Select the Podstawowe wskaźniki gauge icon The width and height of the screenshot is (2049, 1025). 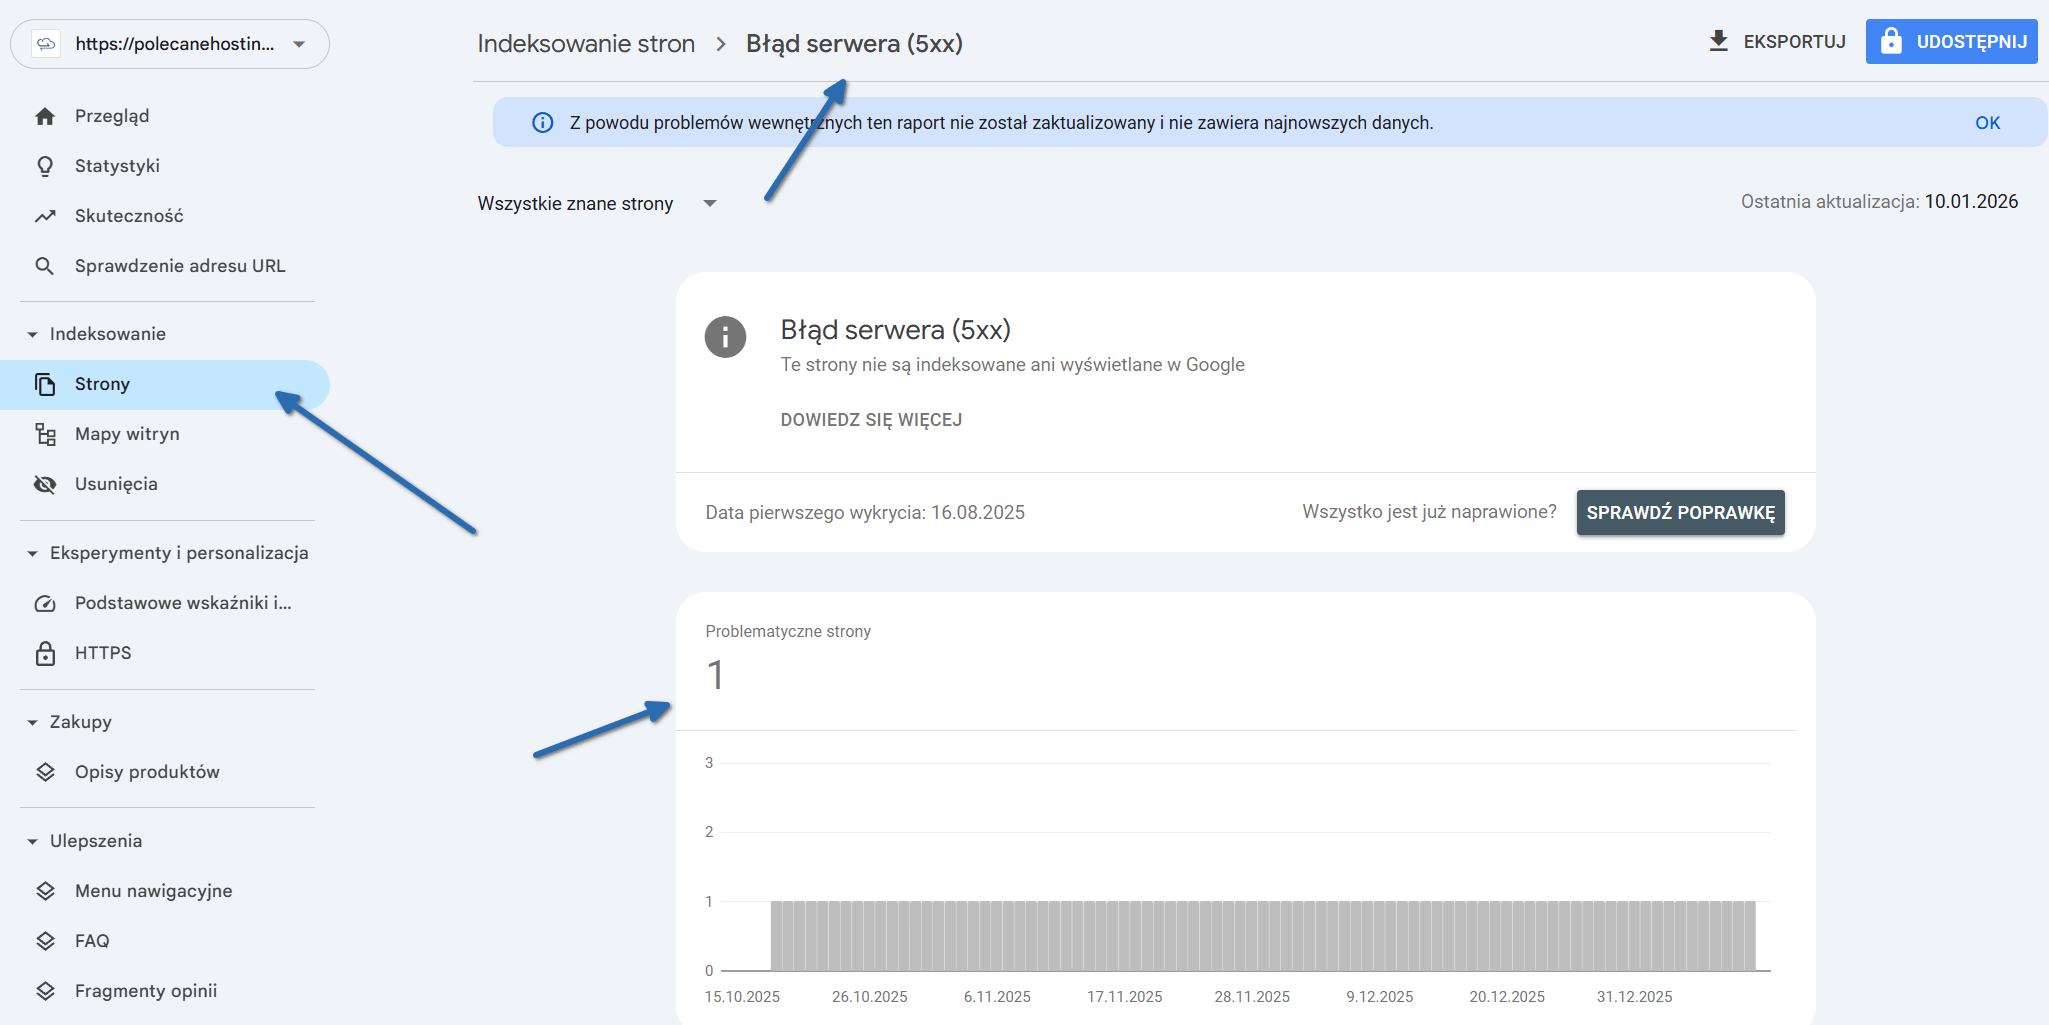tap(45, 603)
